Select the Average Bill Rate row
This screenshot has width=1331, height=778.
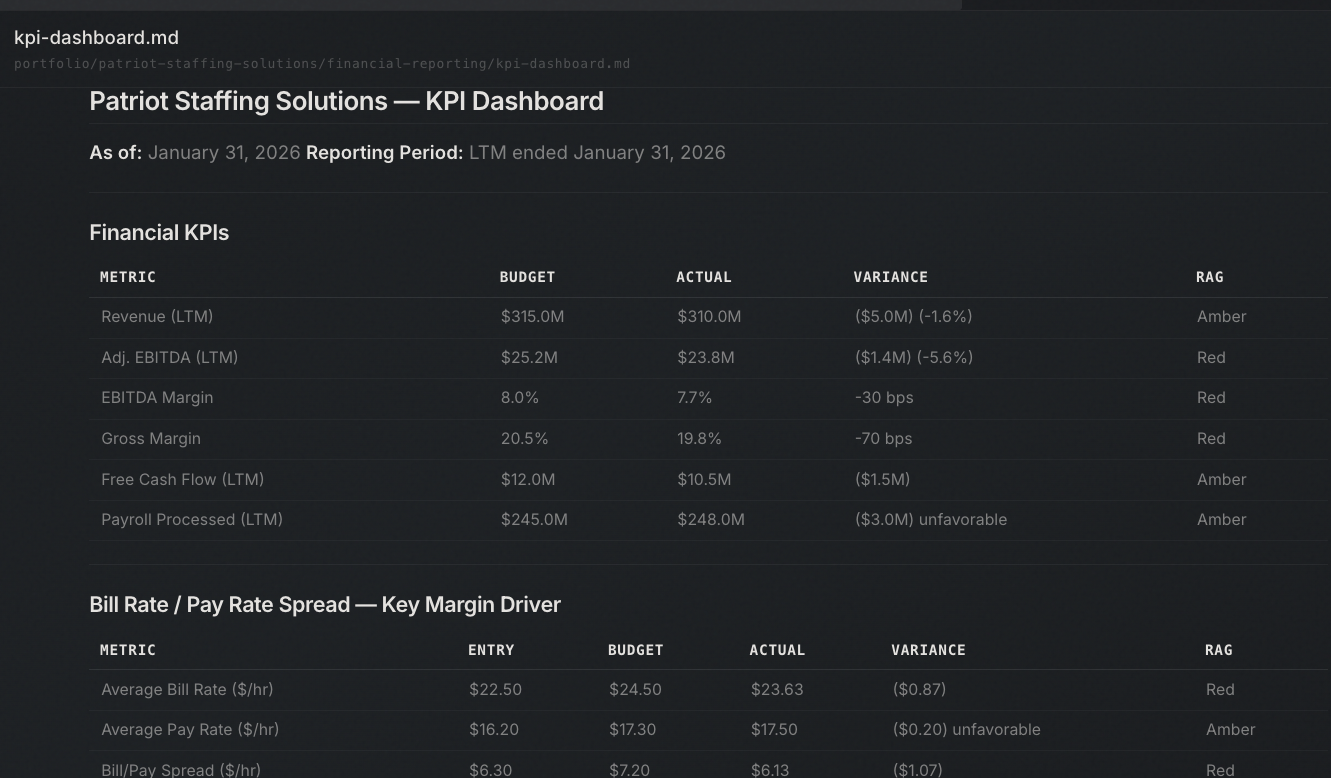pos(187,689)
